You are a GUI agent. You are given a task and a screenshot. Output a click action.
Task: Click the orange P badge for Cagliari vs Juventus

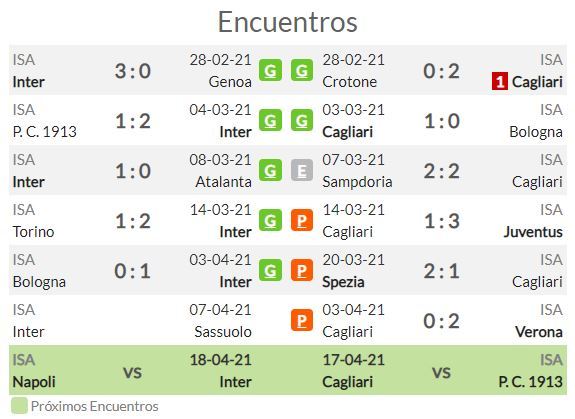pos(302,220)
